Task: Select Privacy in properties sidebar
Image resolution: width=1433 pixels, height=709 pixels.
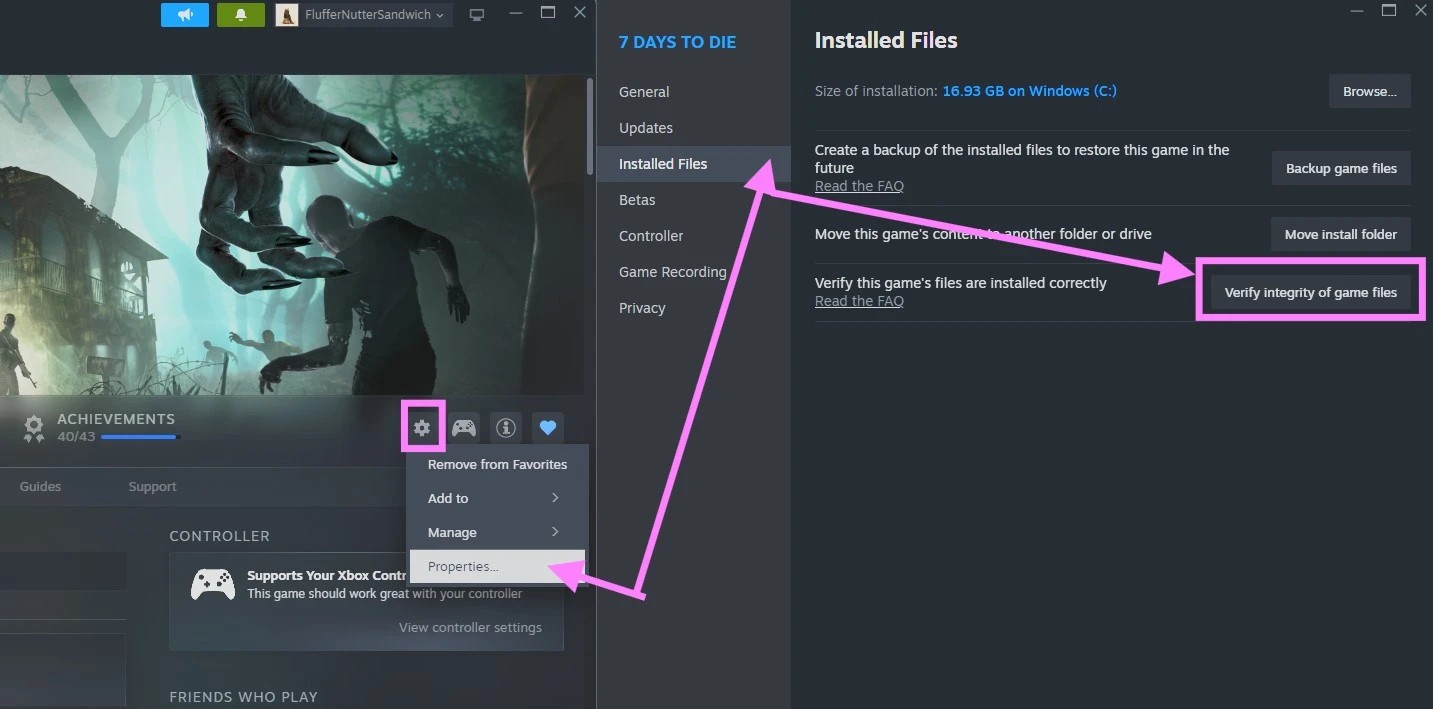Action: [692, 308]
